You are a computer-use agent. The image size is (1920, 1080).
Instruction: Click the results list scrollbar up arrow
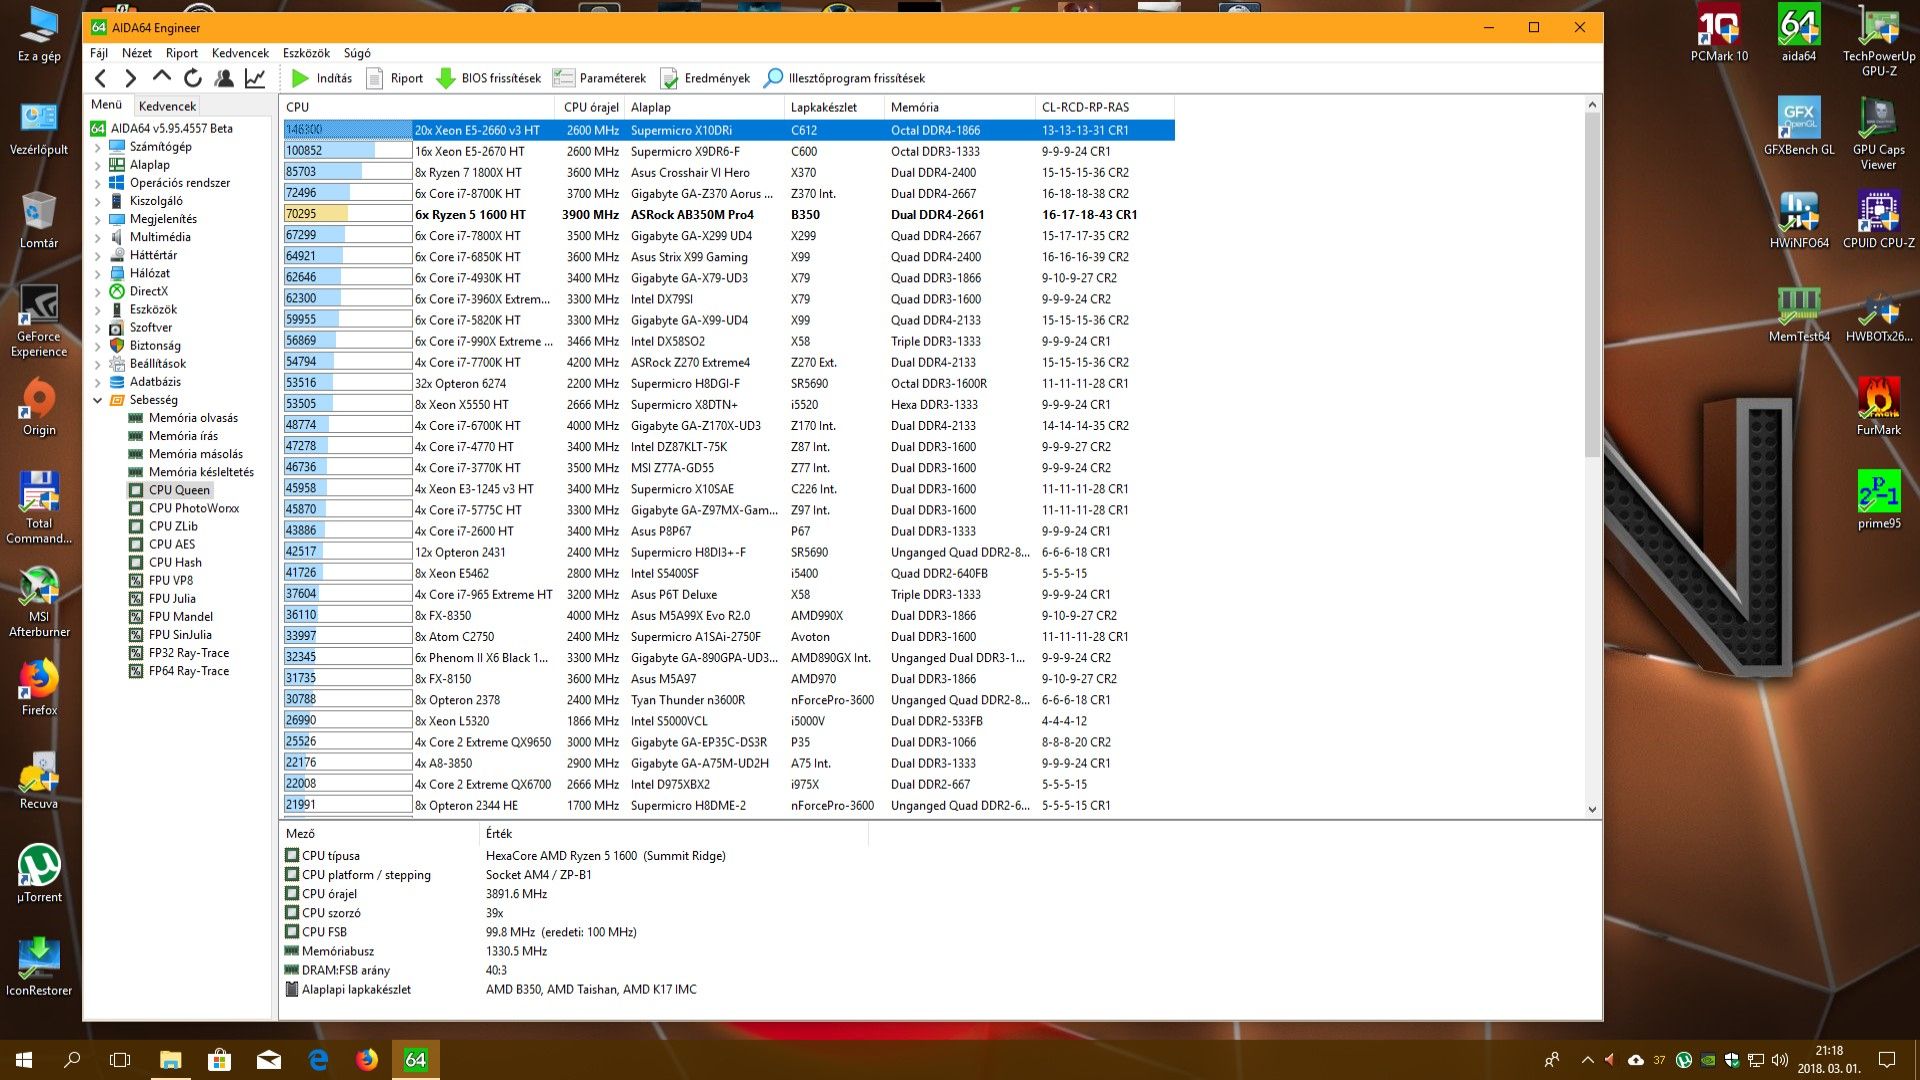point(1592,104)
